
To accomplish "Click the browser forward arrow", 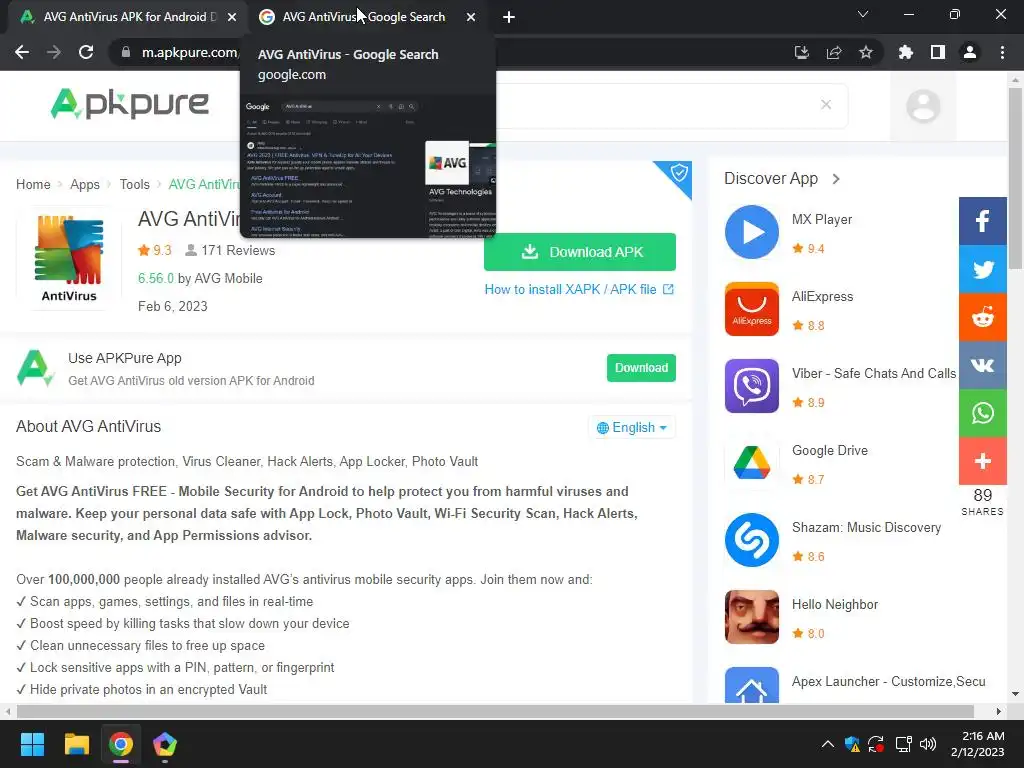I will [x=54, y=52].
